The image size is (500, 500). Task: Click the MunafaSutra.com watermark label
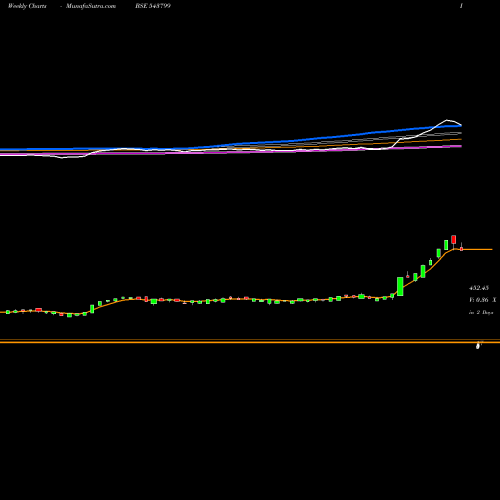tap(91, 6)
